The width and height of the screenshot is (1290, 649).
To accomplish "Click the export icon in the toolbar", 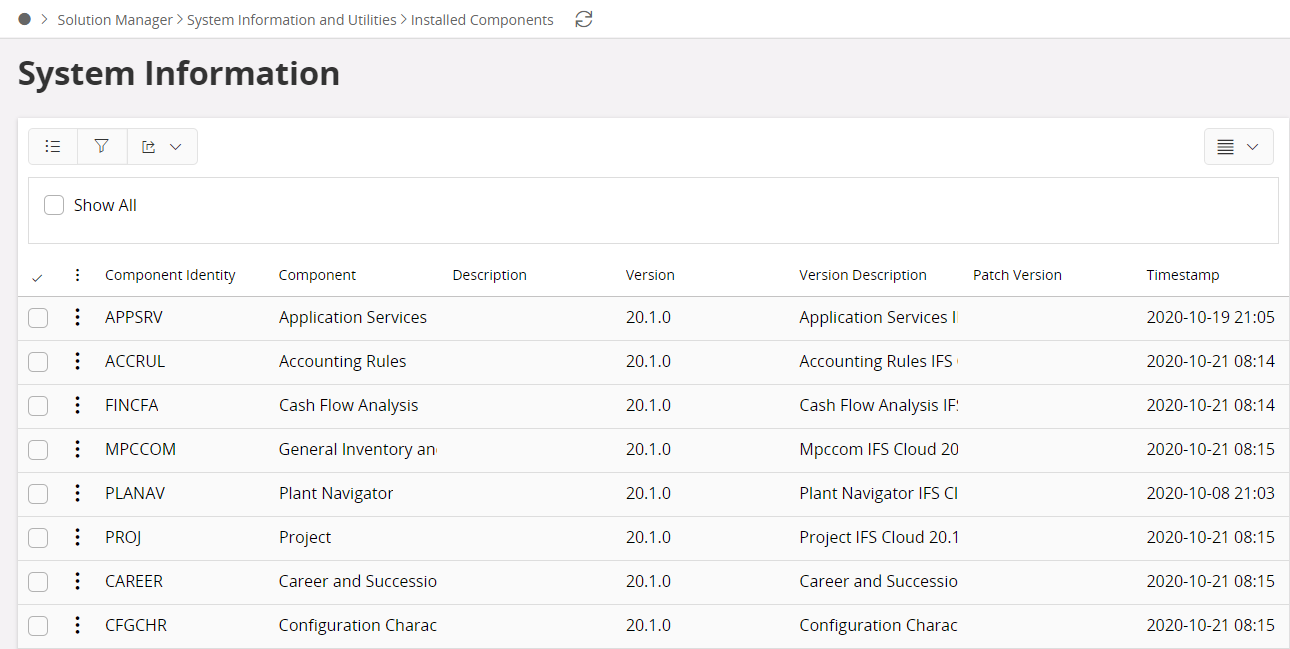I will tap(149, 147).
